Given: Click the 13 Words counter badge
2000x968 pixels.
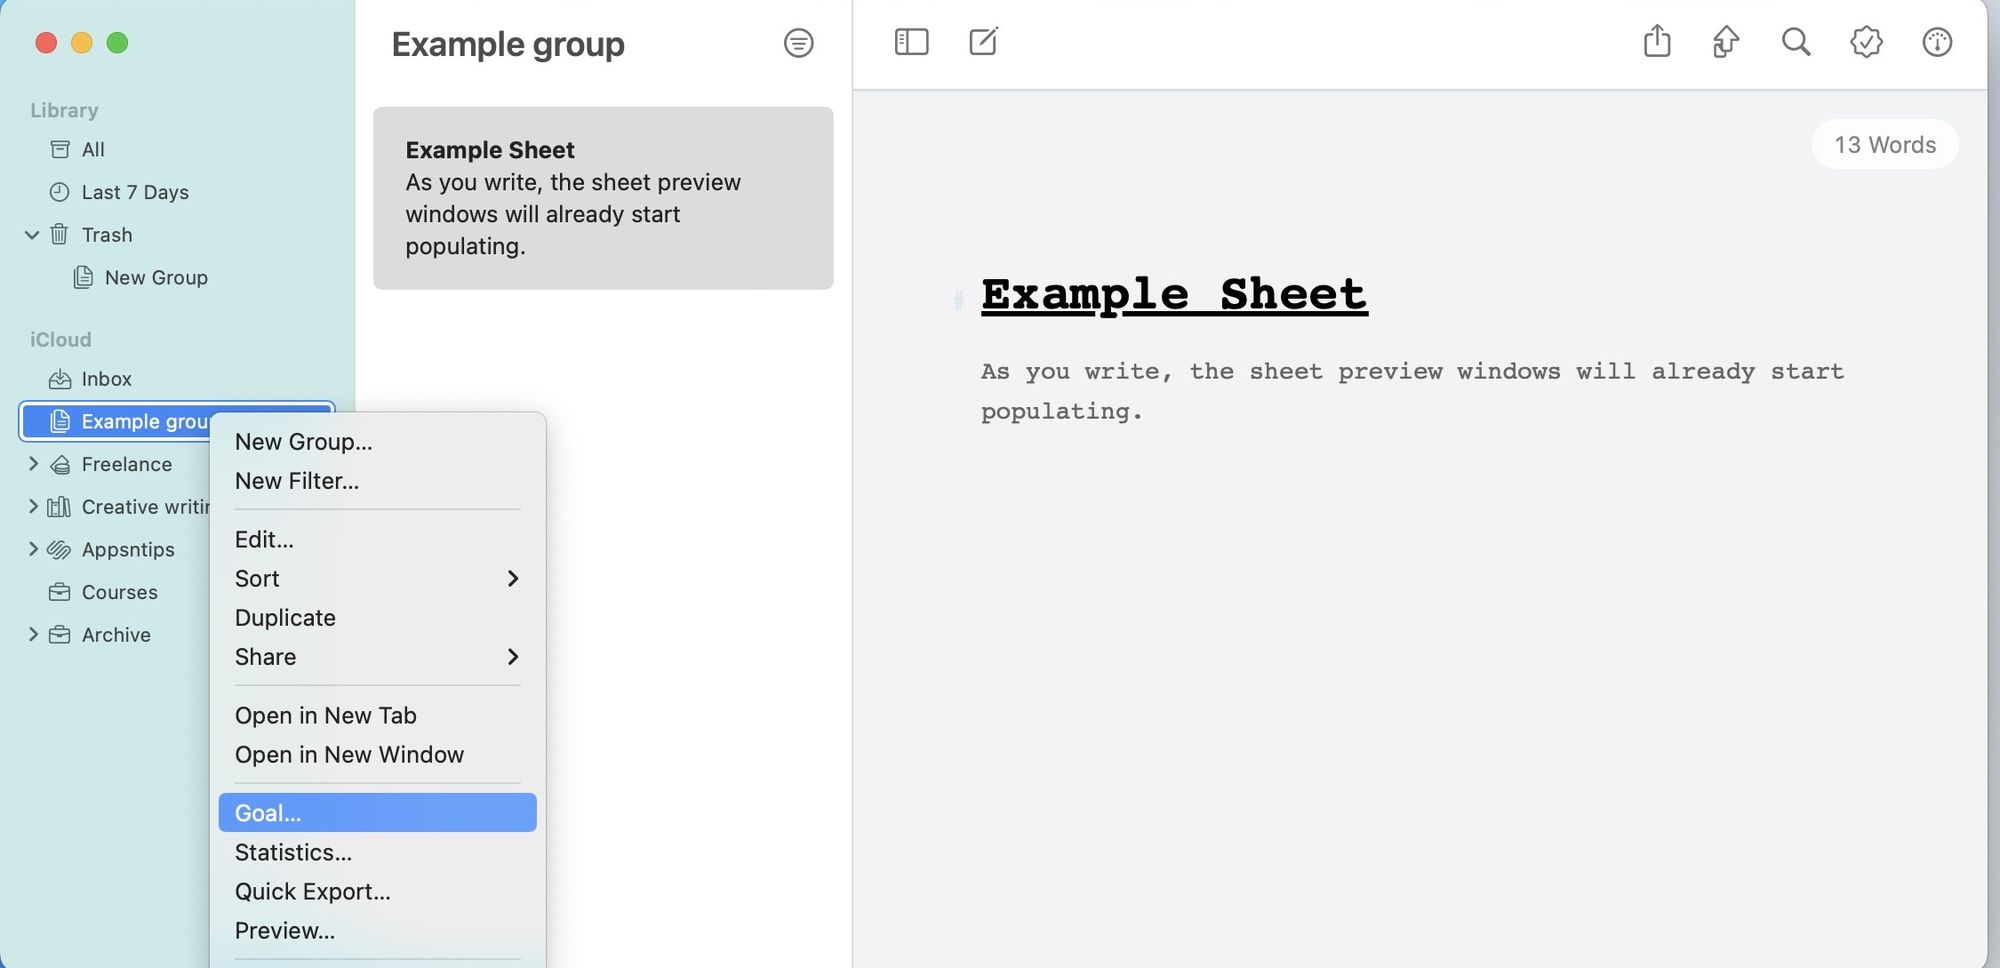Looking at the screenshot, I should (x=1884, y=145).
